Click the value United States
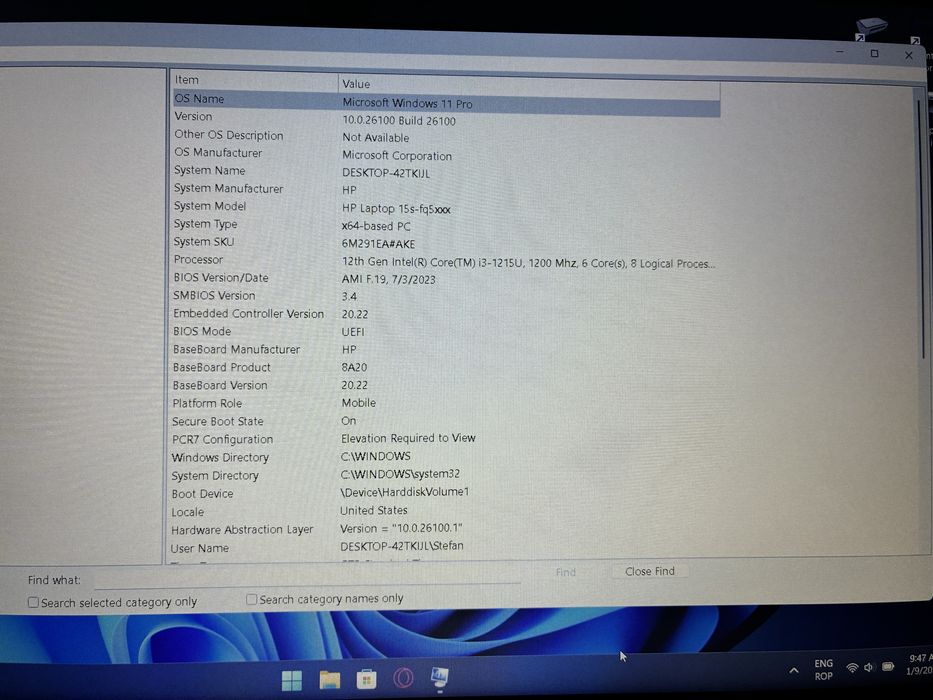This screenshot has height=700, width=933. (374, 510)
